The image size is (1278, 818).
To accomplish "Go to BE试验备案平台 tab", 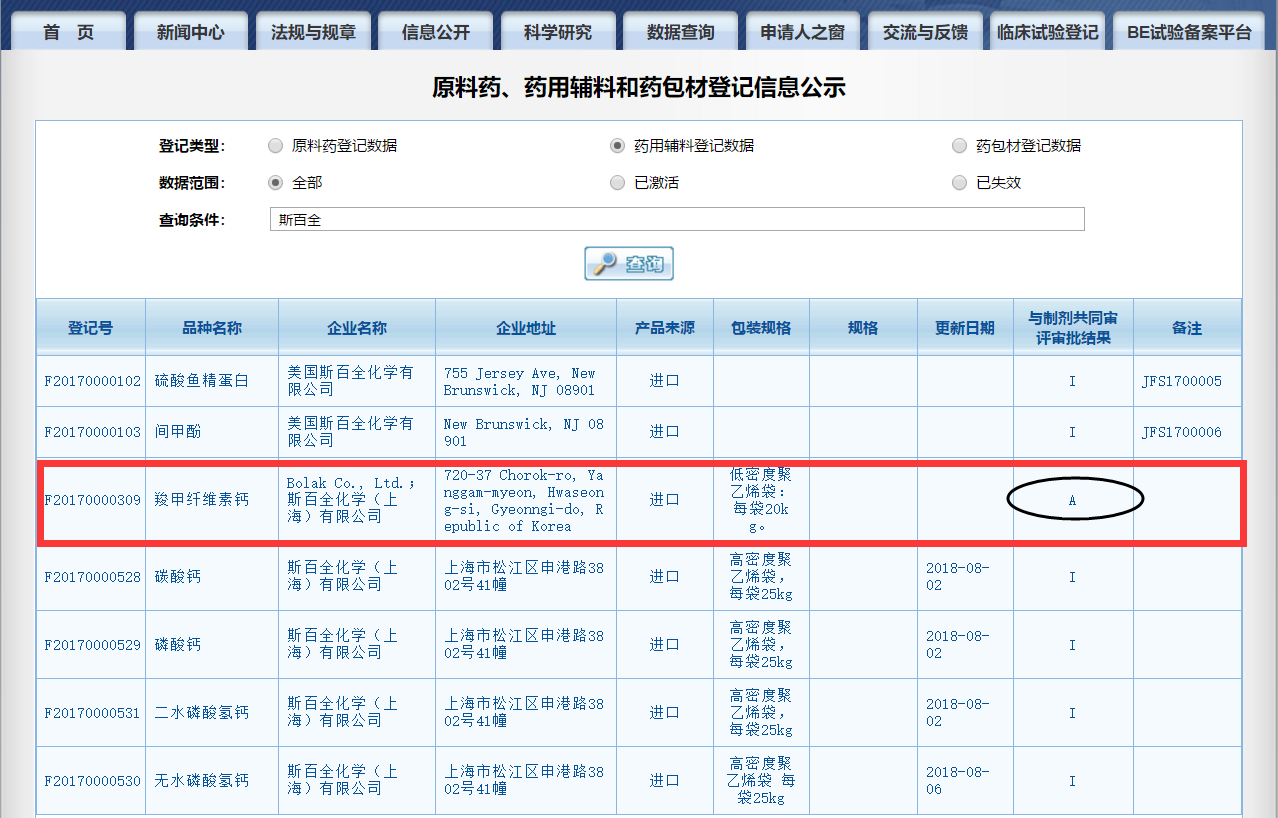I will point(1188,32).
